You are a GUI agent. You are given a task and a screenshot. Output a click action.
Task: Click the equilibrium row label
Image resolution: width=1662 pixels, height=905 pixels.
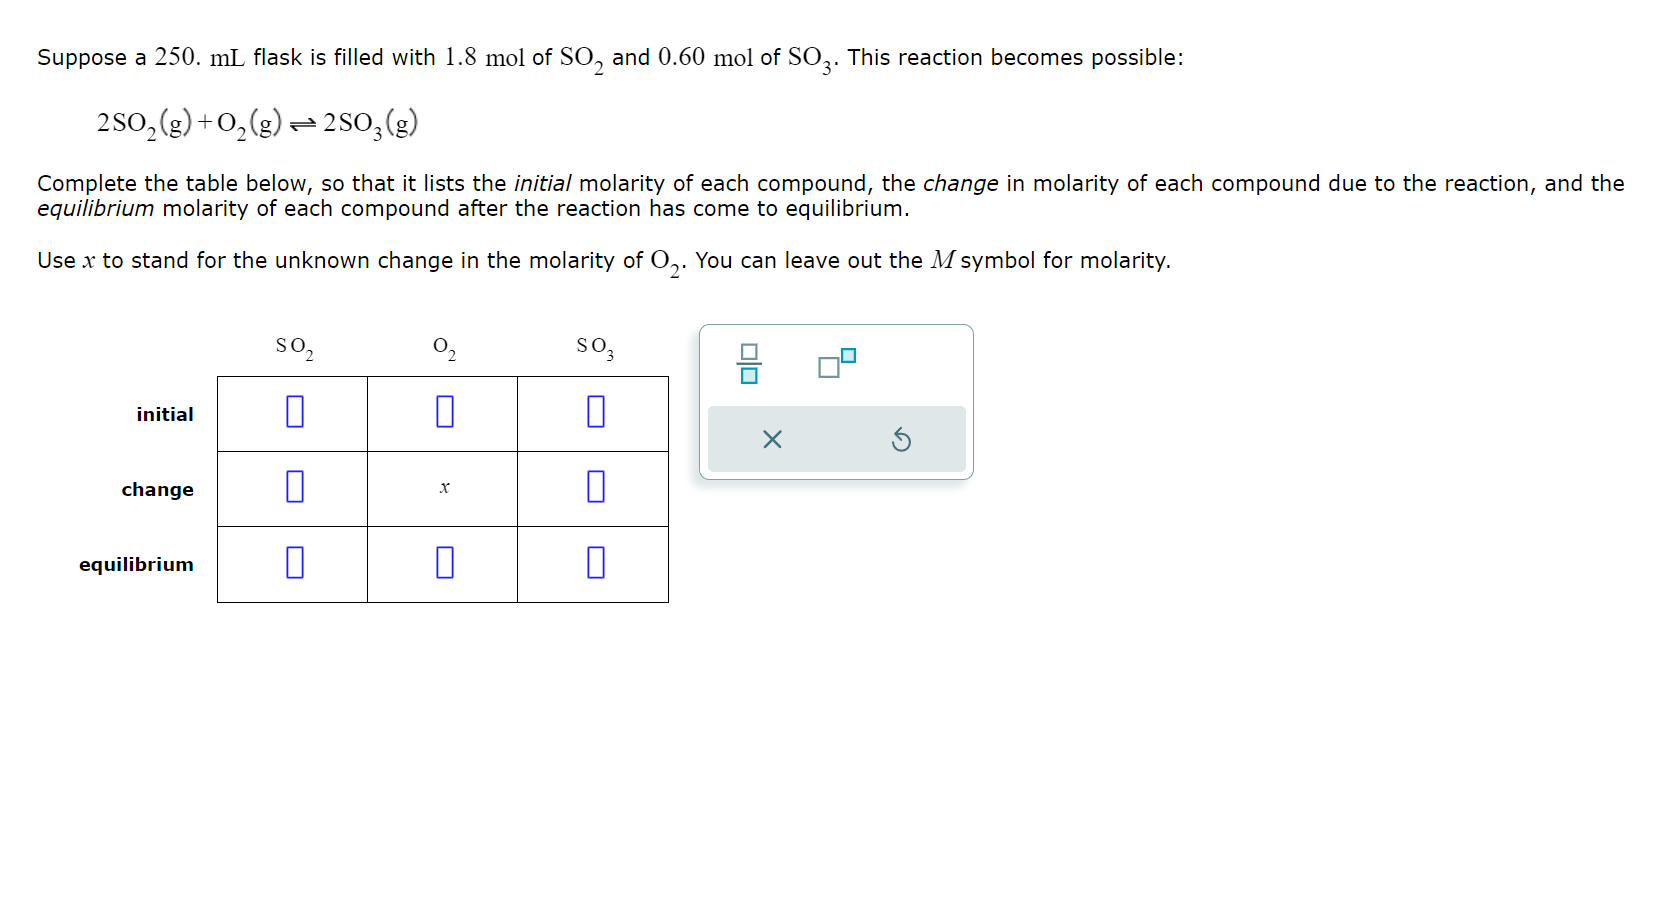[x=136, y=564]
